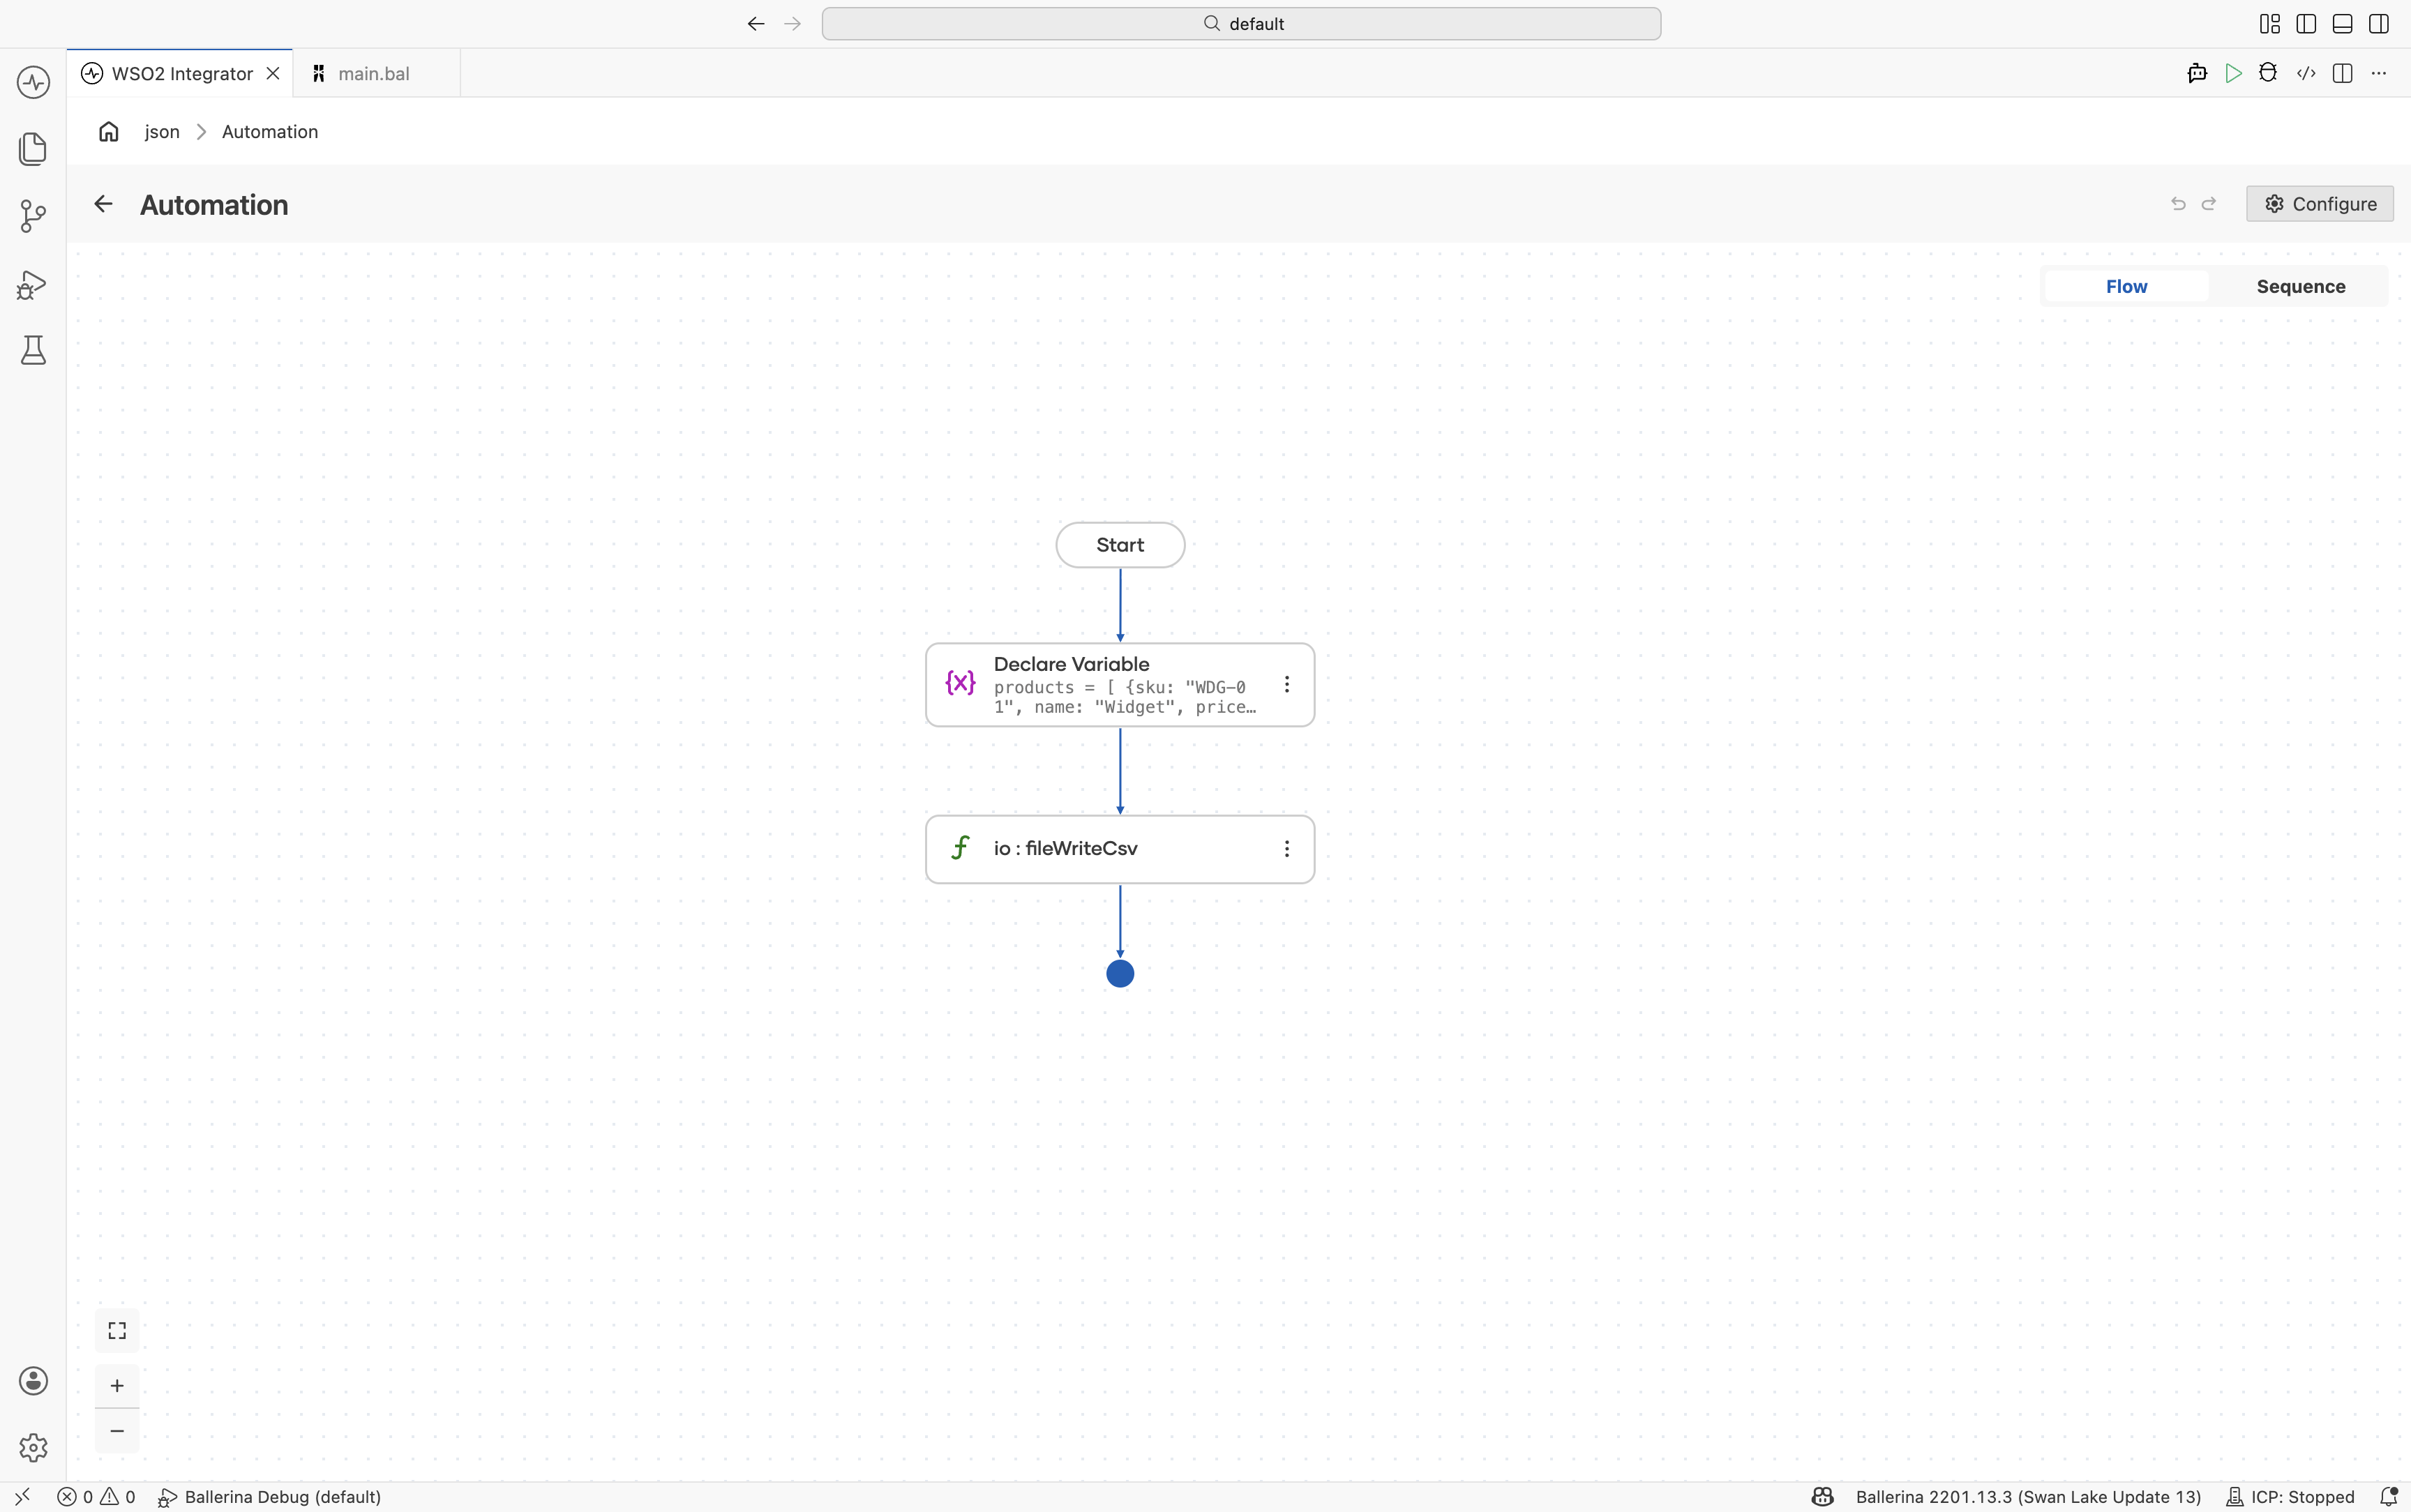Open the Explorer files icon in sidebar
2411x1512 pixels.
[33, 149]
